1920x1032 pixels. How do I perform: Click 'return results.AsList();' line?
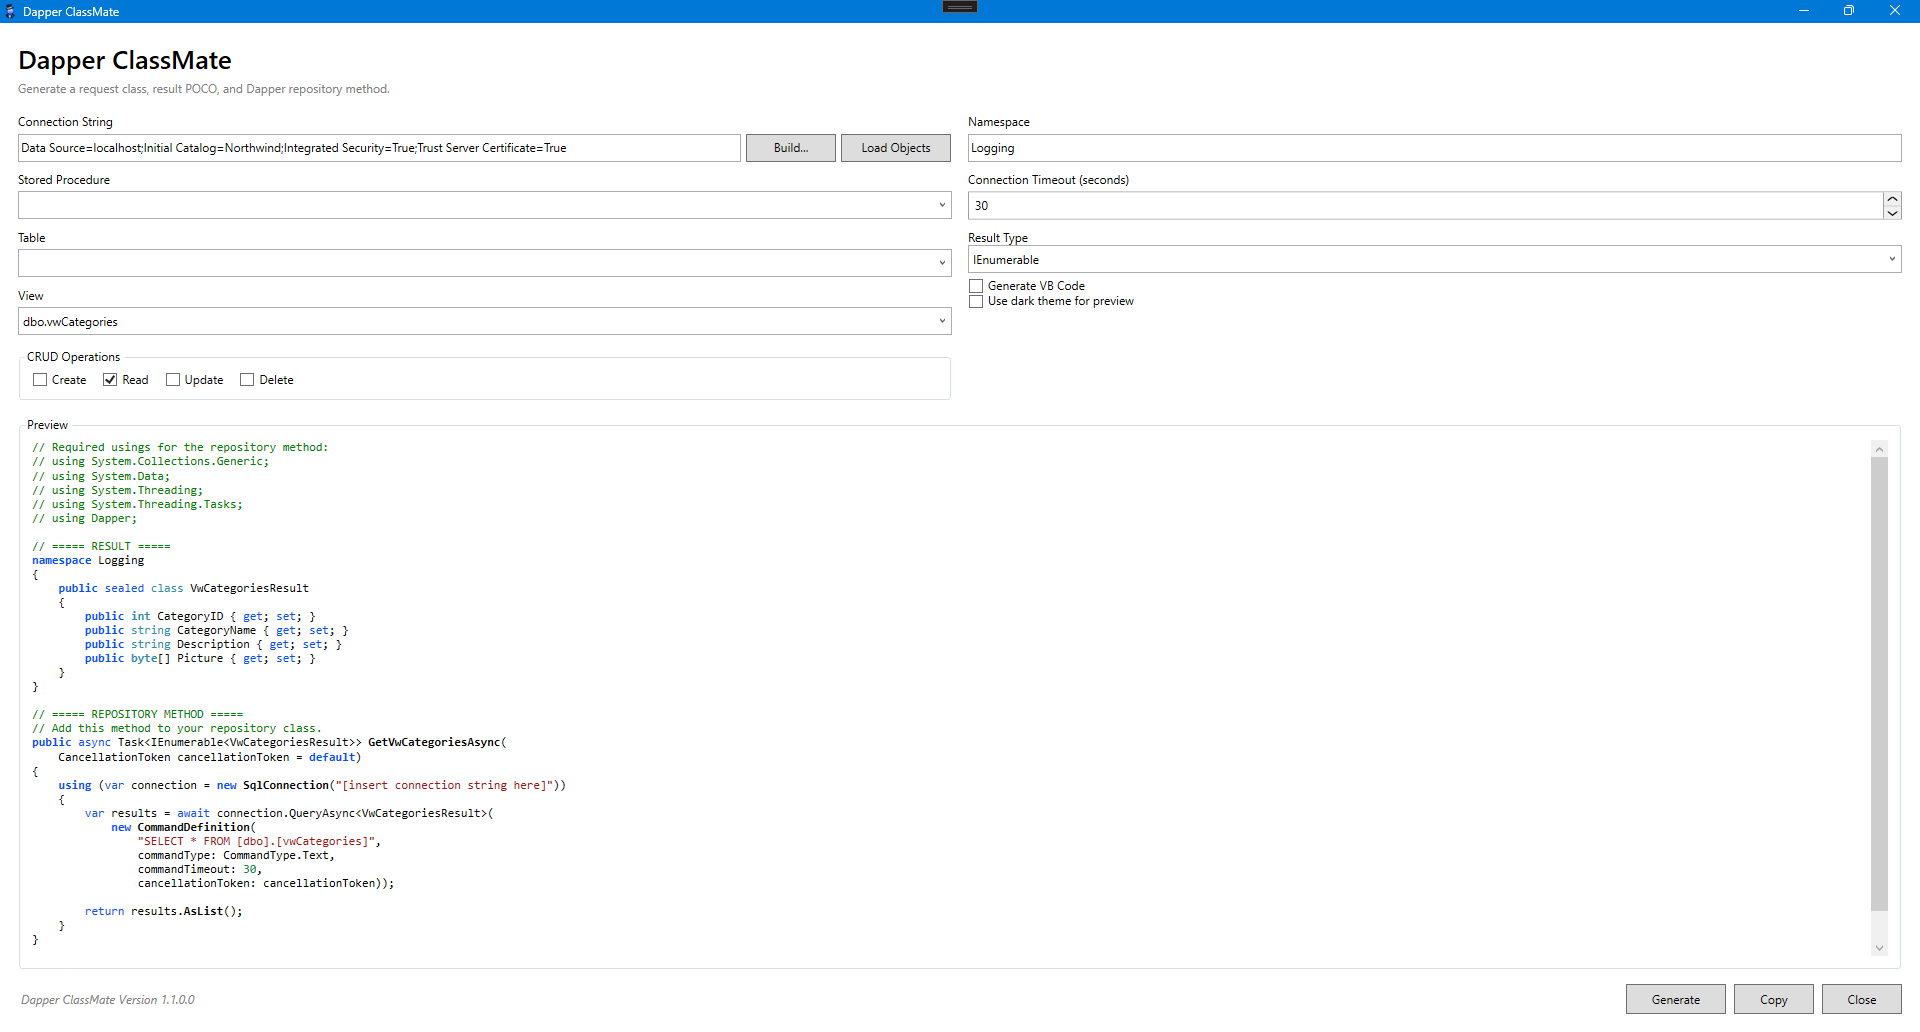point(164,911)
